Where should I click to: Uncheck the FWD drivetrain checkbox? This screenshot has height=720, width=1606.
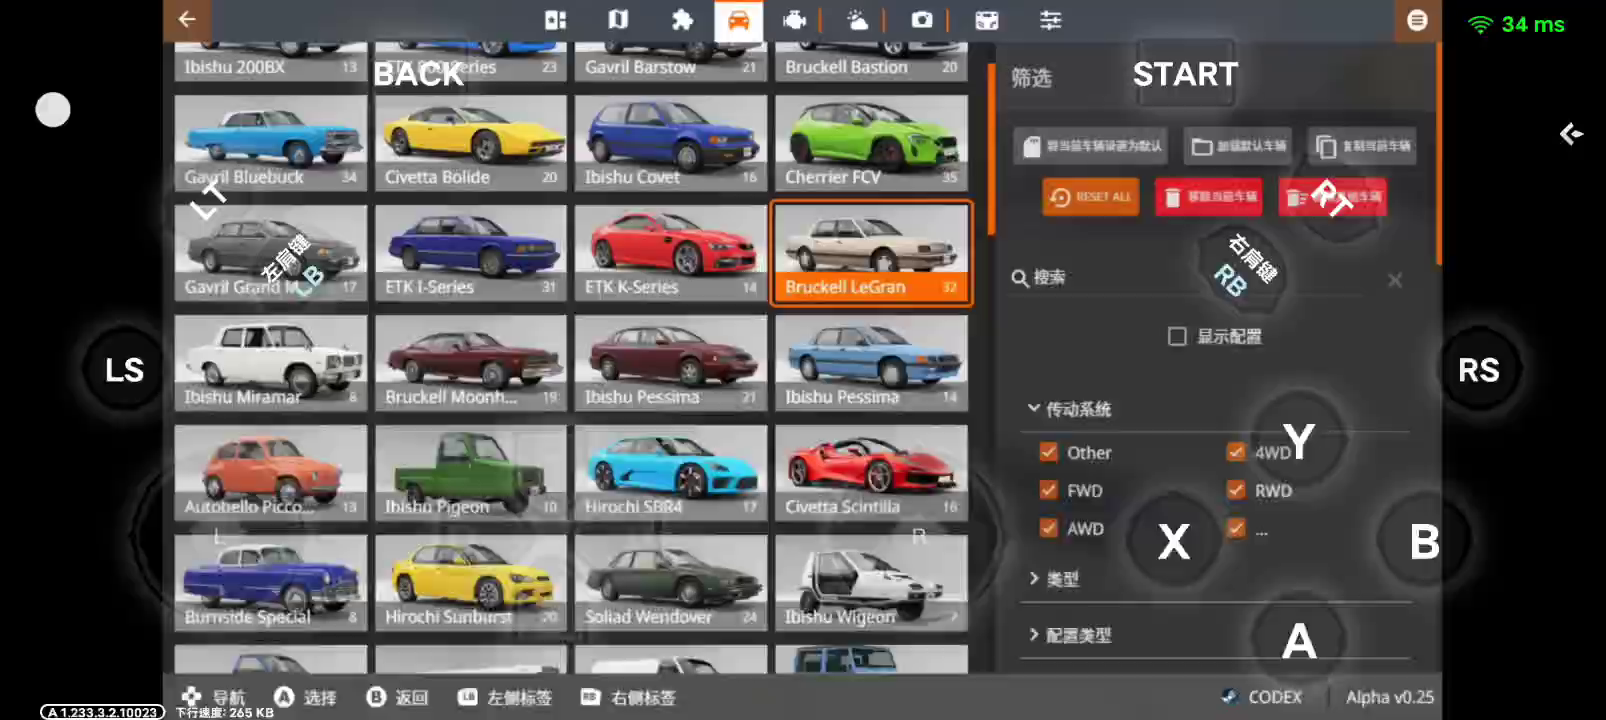[1048, 490]
